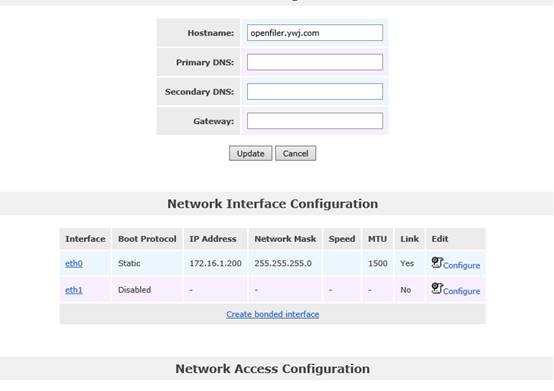Click the Network Access Configuration heading

(x=272, y=369)
